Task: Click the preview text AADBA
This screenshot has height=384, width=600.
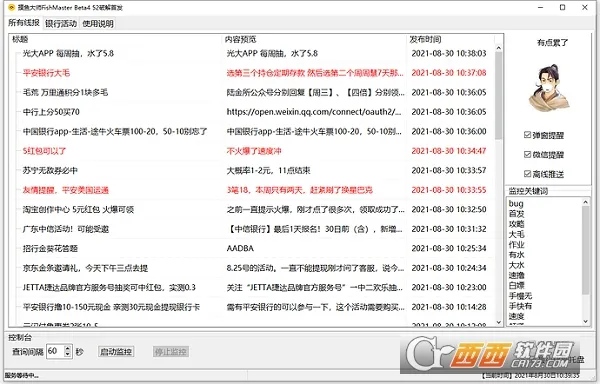Action: 240,248
